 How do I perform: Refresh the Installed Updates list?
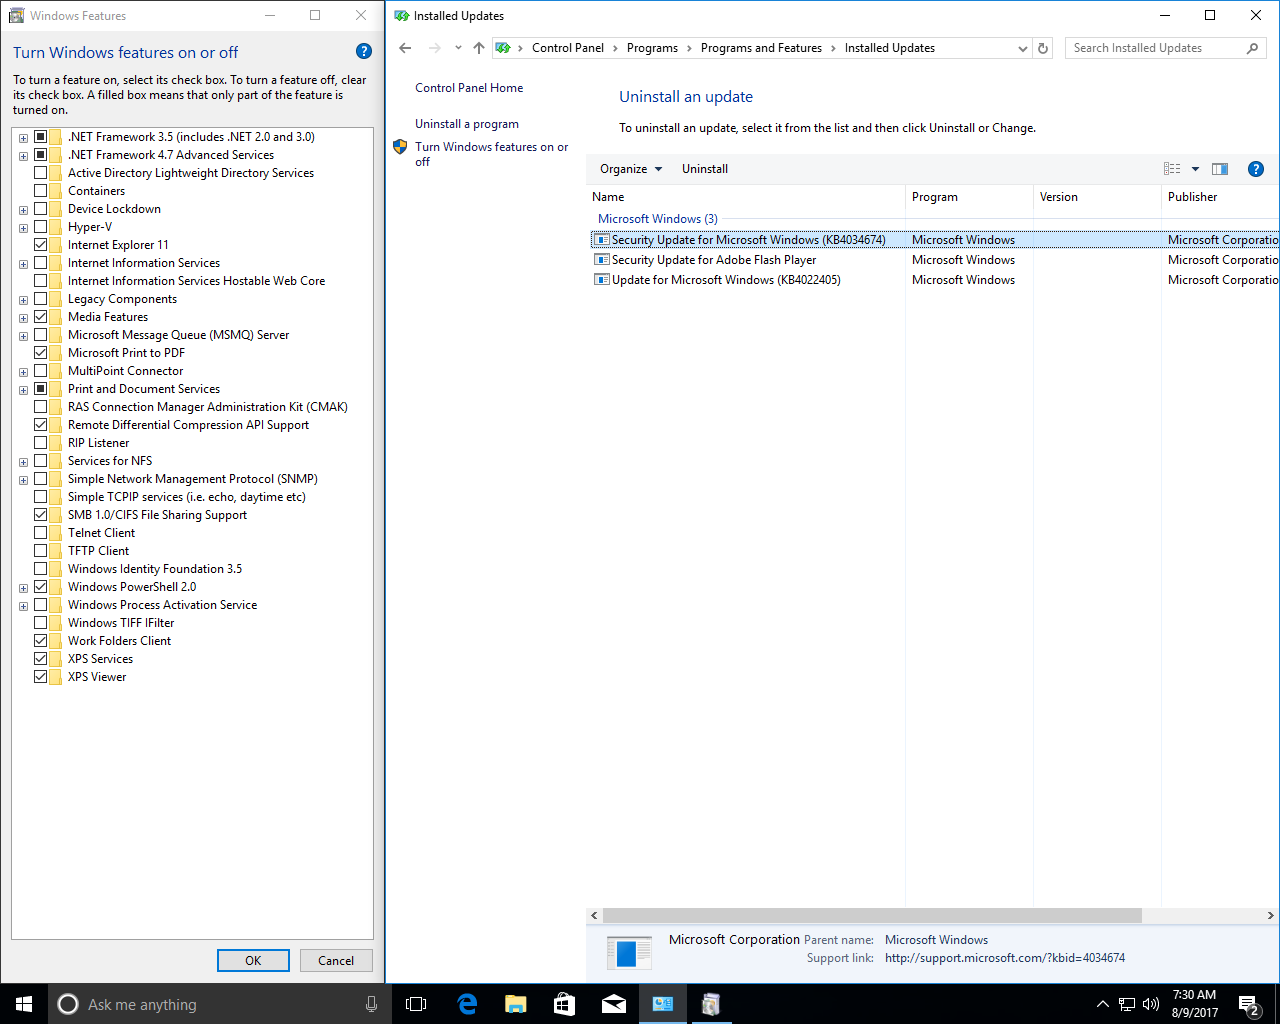point(1043,48)
